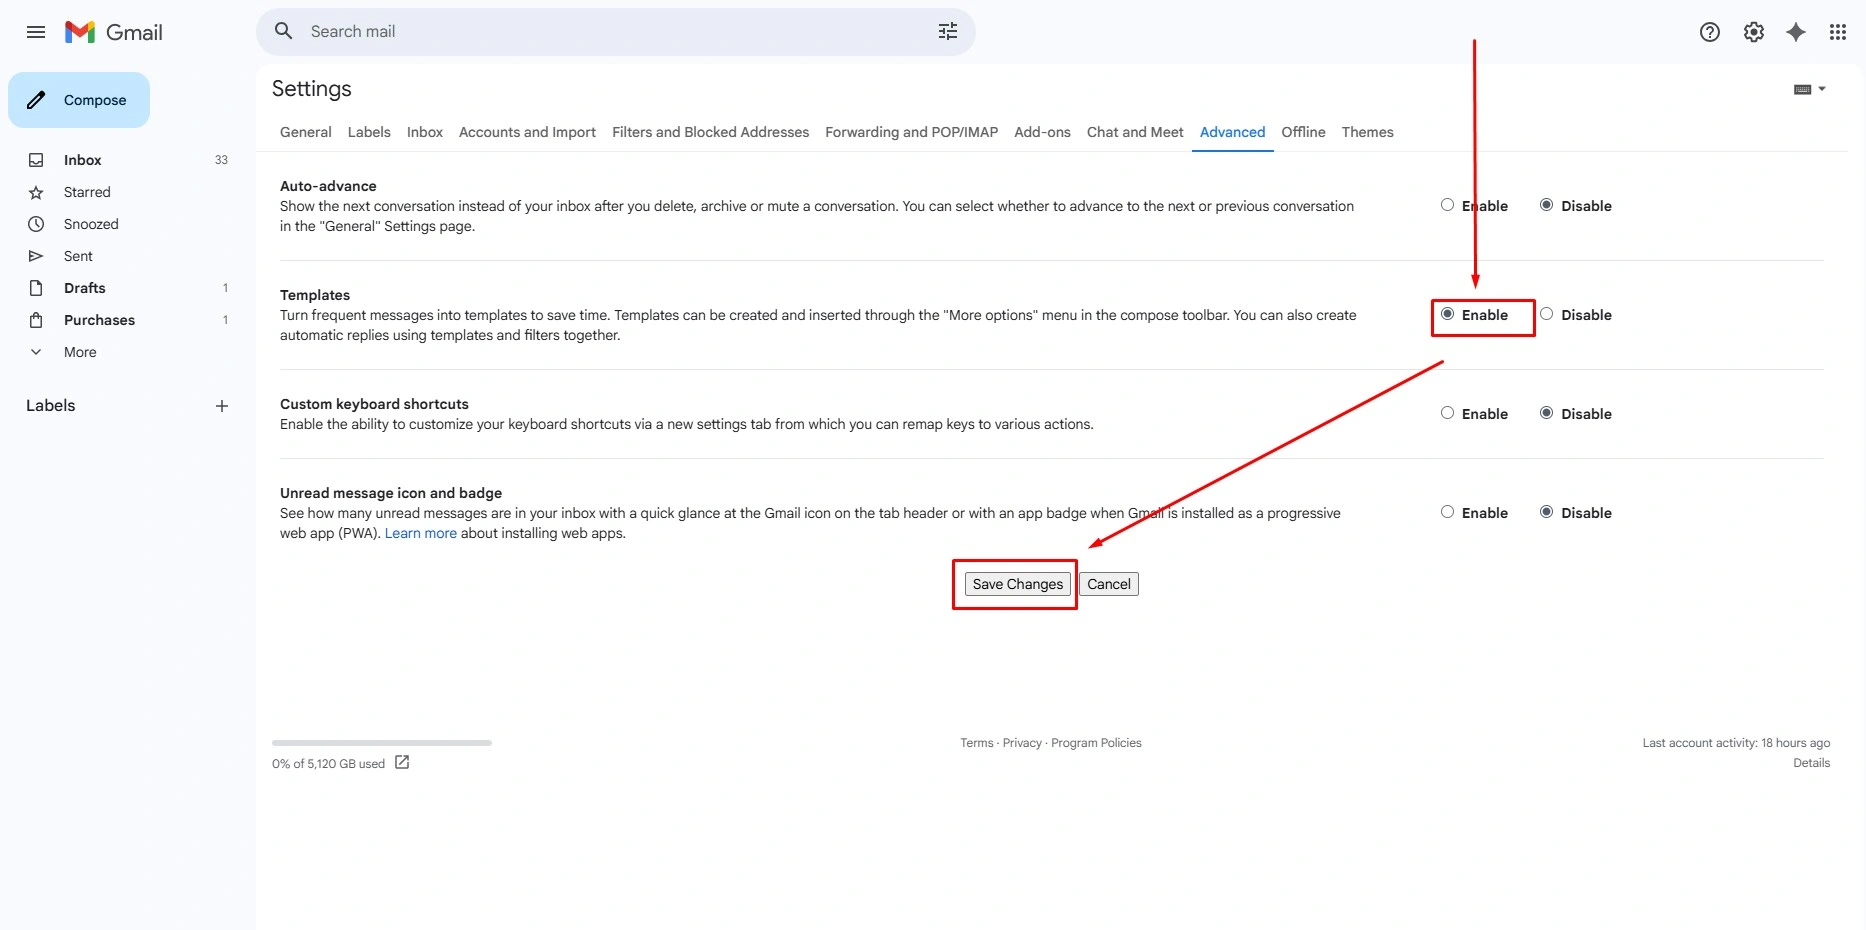This screenshot has width=1866, height=930.
Task: Open the Support help icon
Action: 1710,32
